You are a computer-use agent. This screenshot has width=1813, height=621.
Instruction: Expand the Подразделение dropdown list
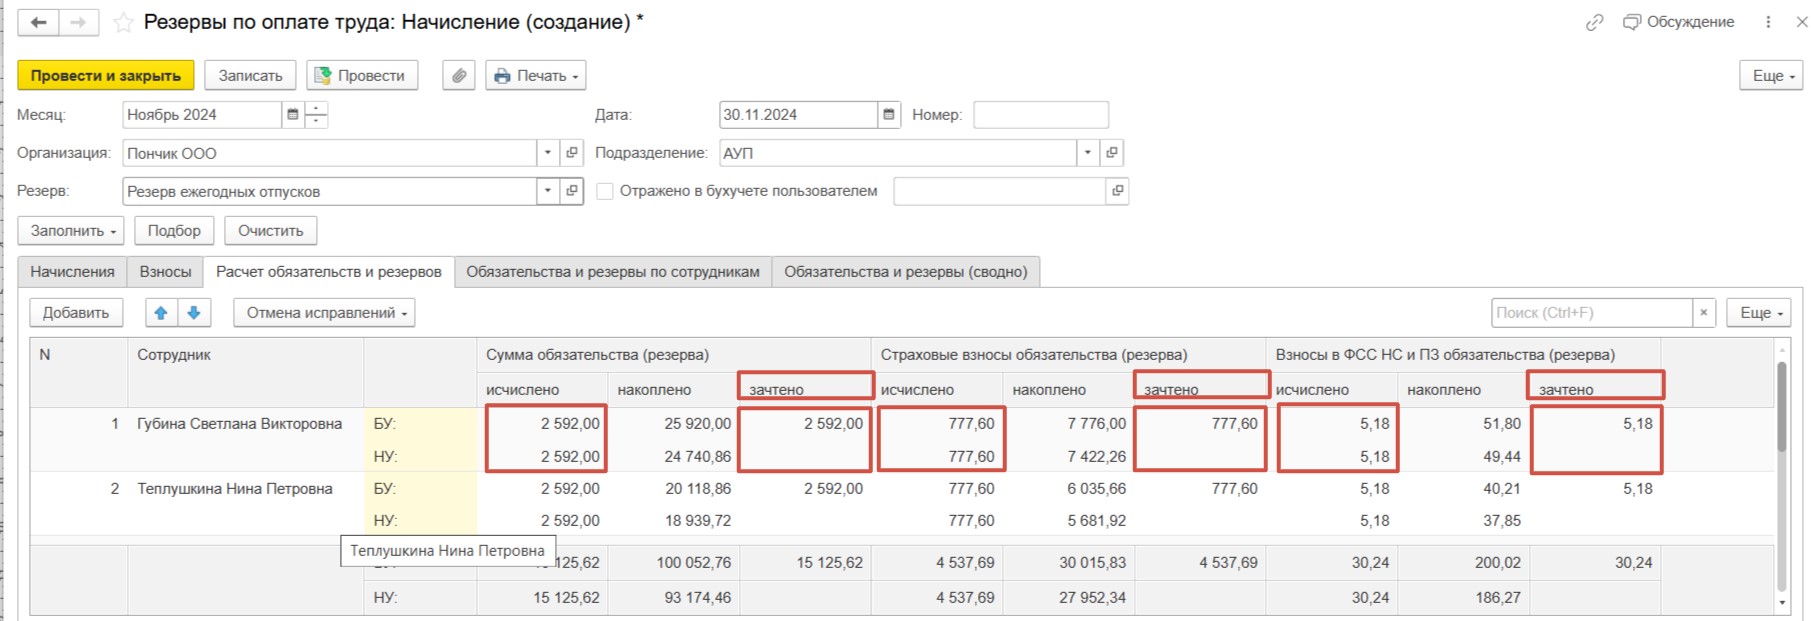pos(1088,153)
